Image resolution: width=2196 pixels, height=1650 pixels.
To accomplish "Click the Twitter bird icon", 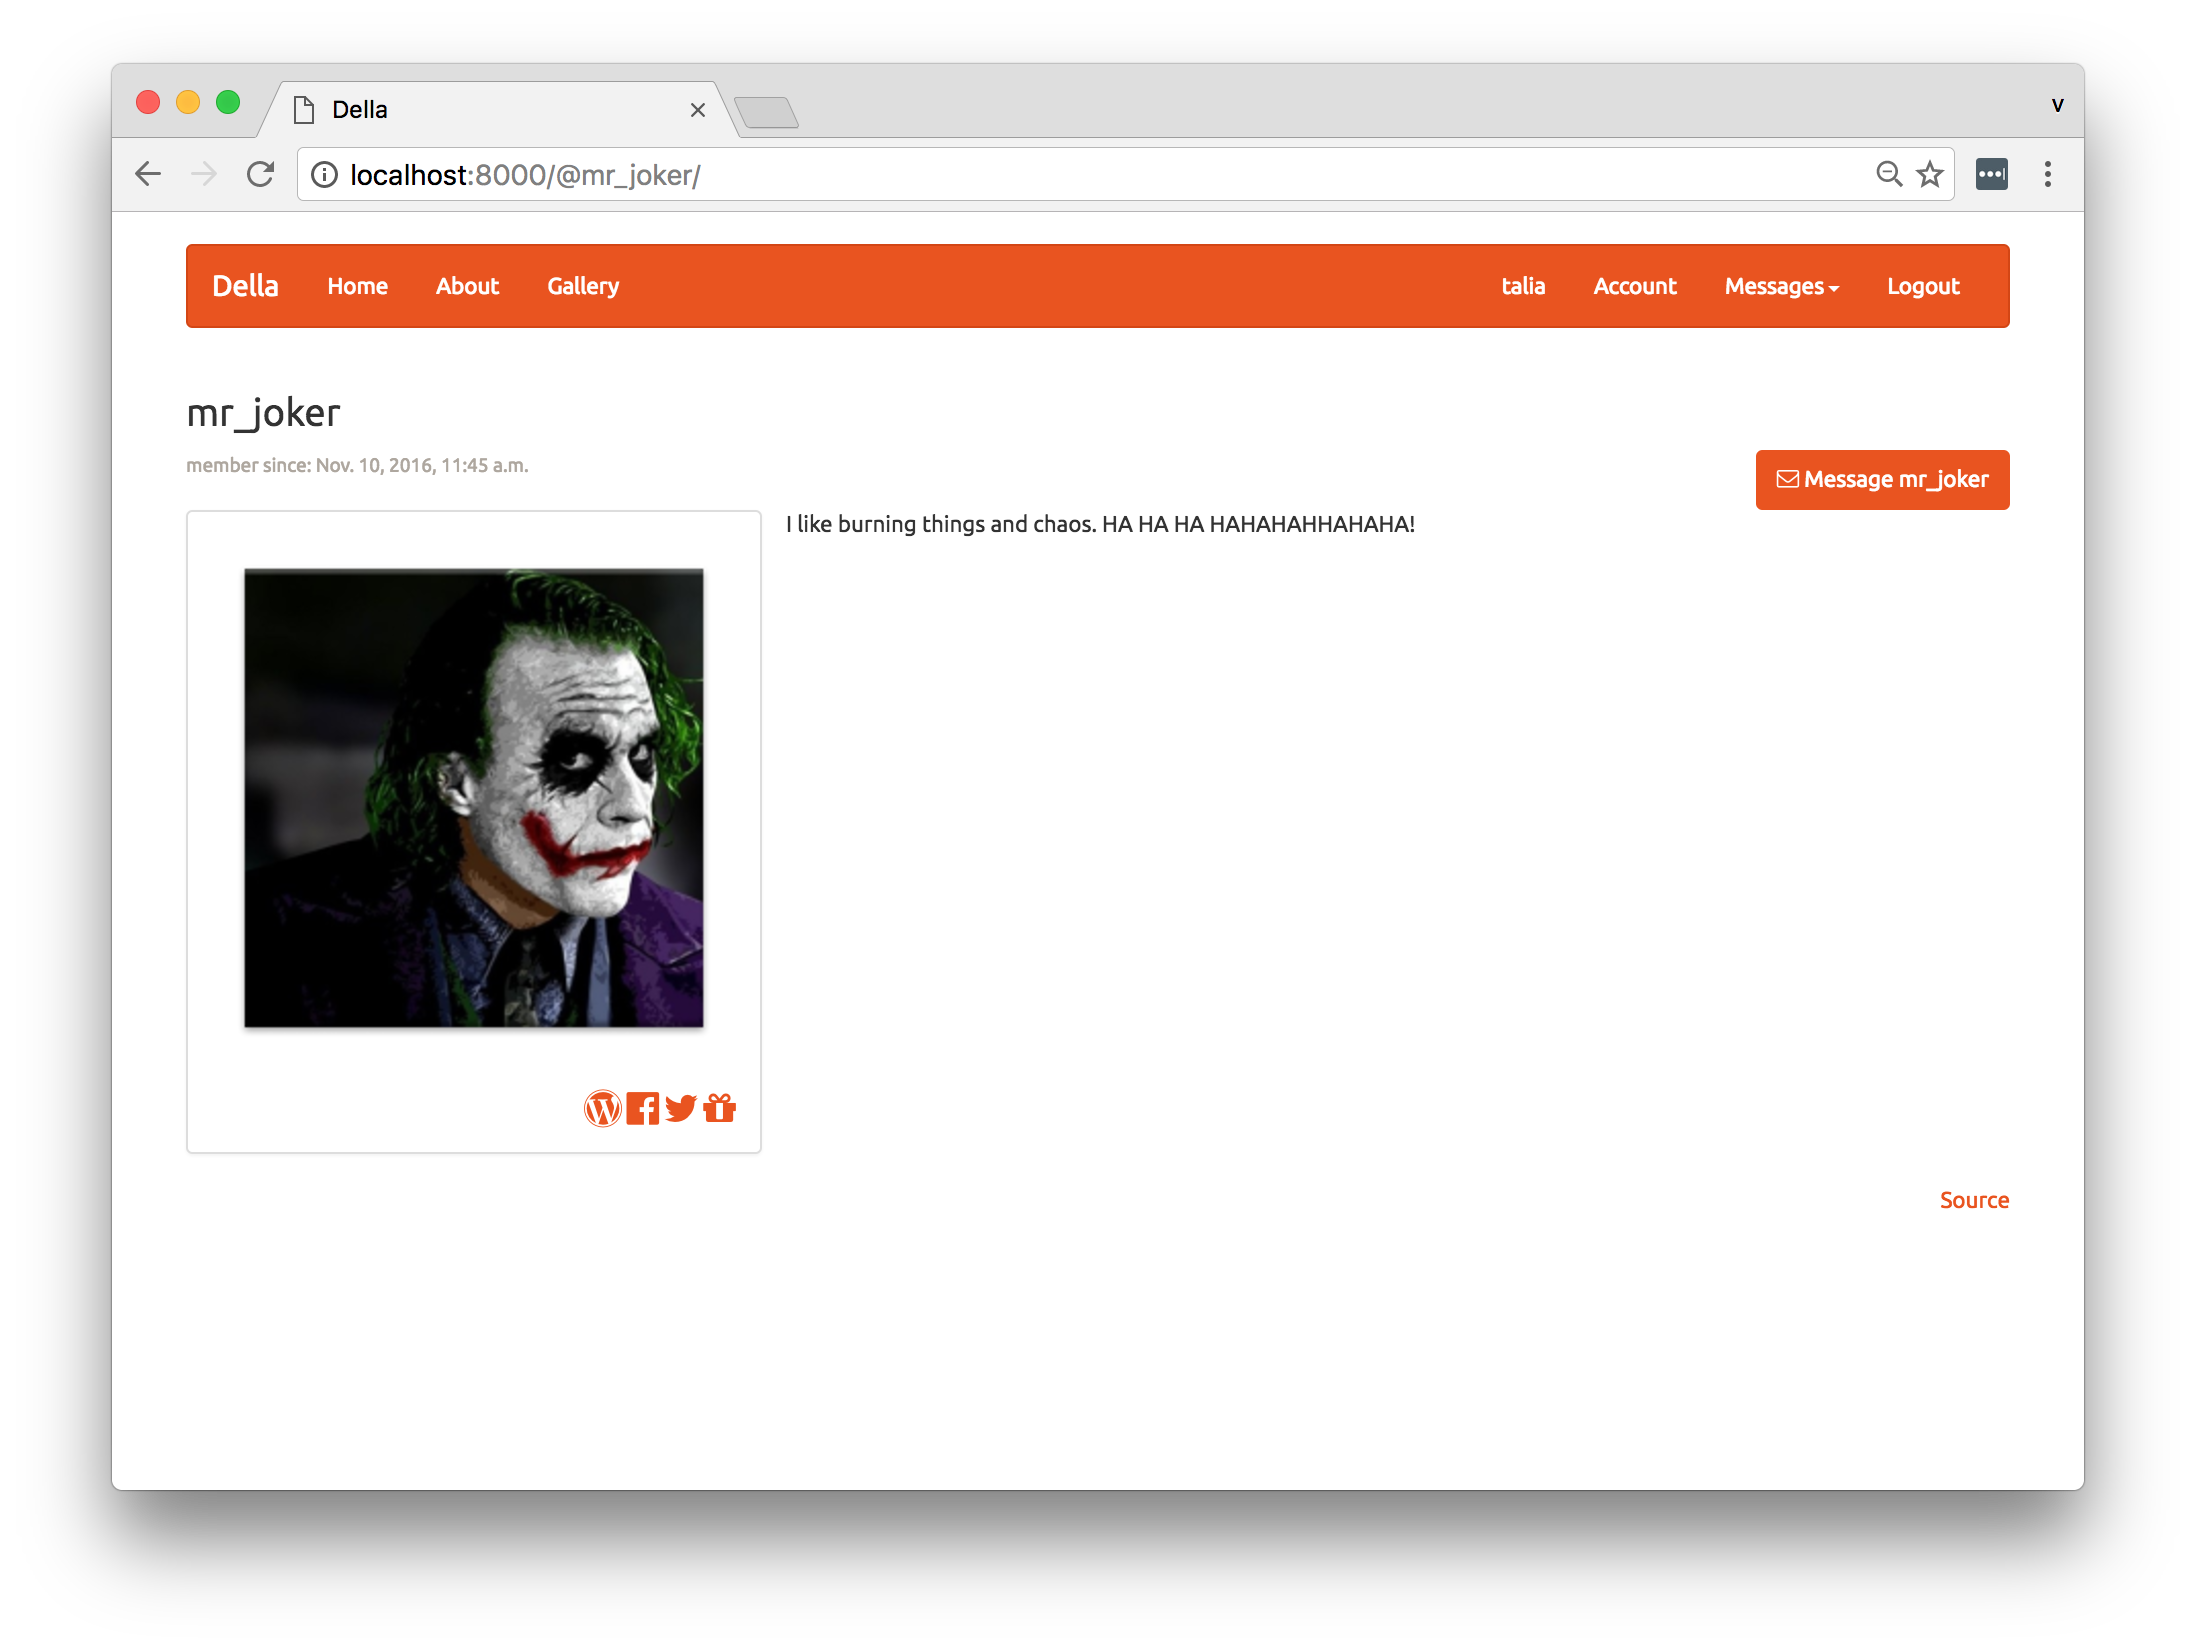I will [681, 1108].
